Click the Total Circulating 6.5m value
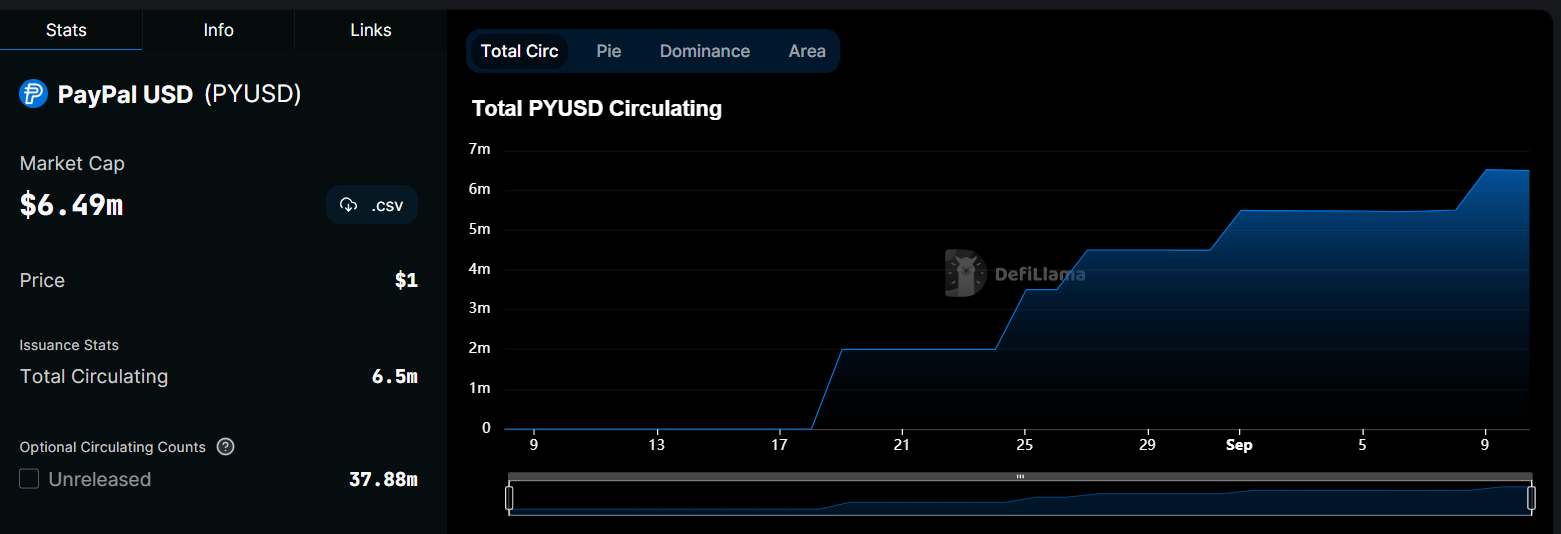This screenshot has width=1561, height=534. (x=394, y=377)
